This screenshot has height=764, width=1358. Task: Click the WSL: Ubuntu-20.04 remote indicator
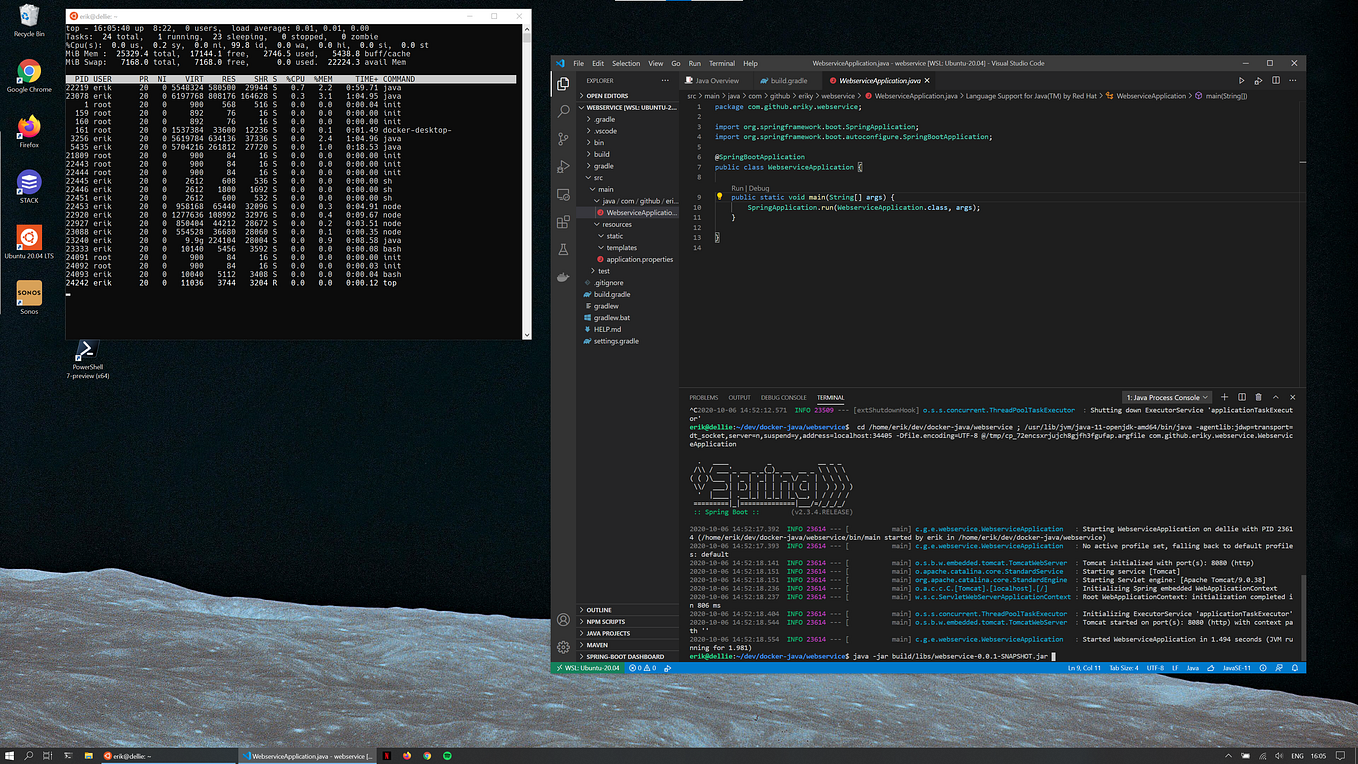click(586, 668)
